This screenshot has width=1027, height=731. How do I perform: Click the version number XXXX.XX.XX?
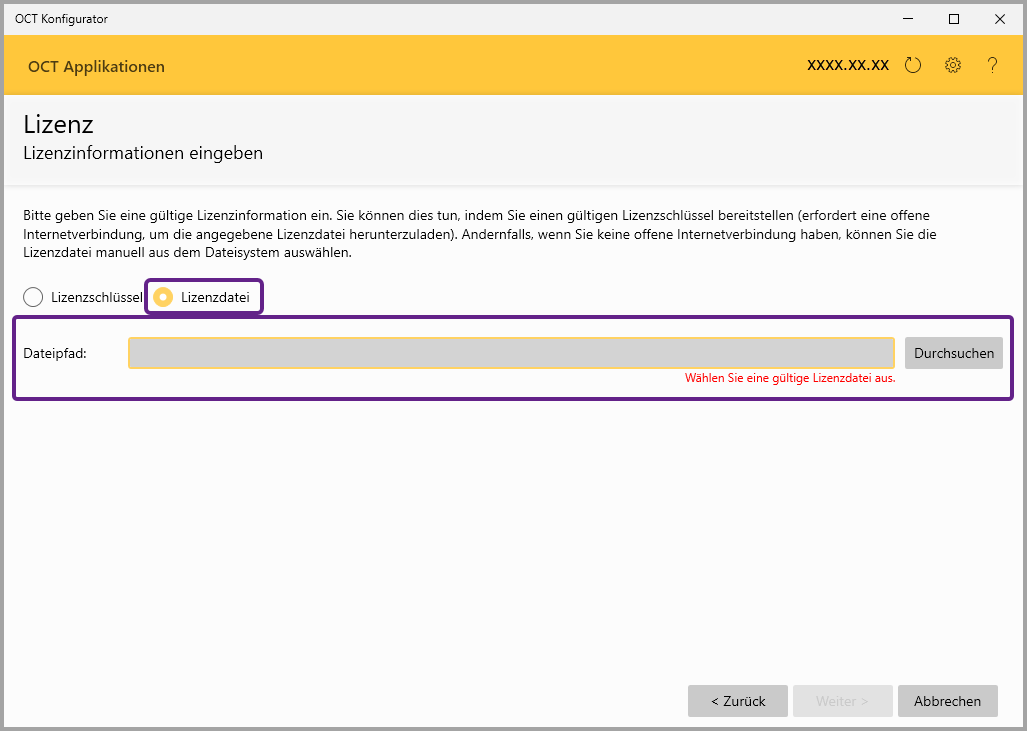[x=848, y=65]
